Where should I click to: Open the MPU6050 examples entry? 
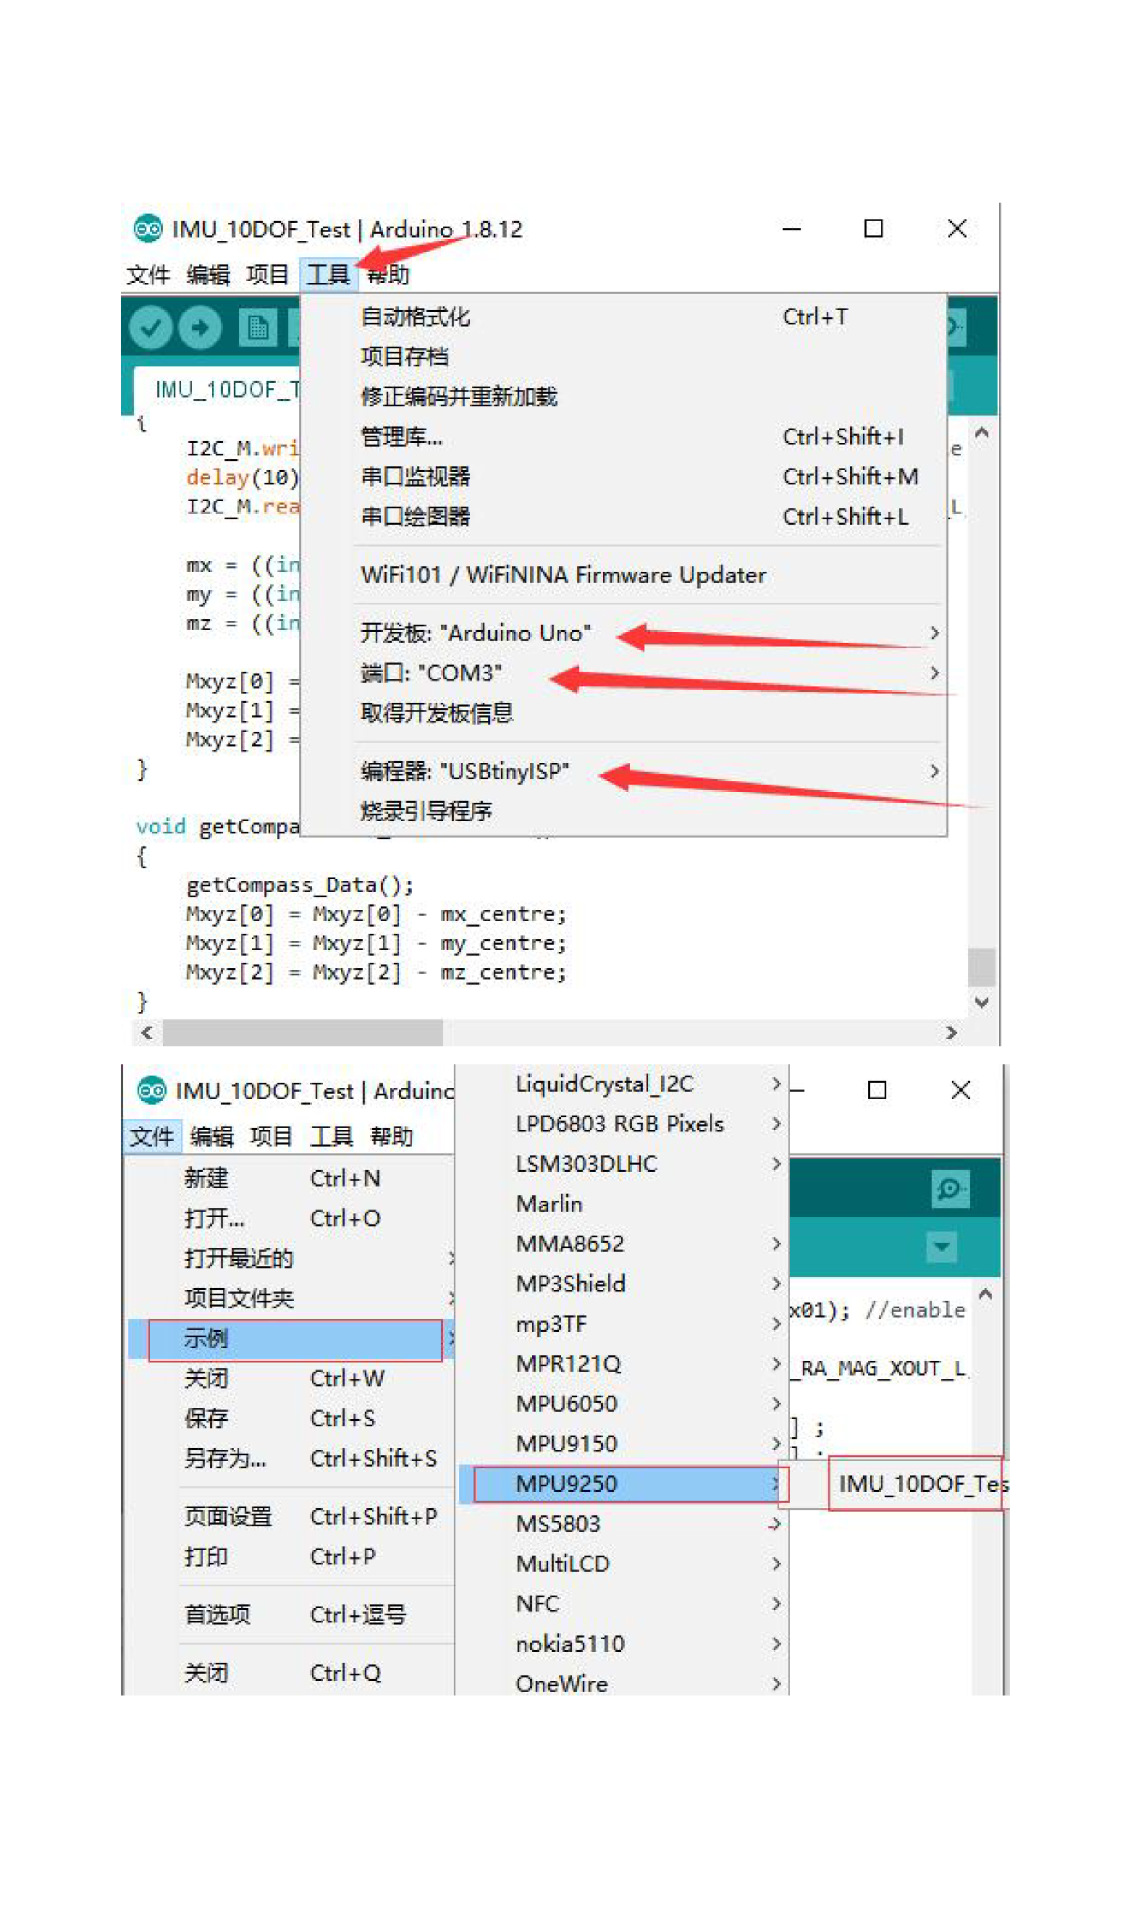(622, 1404)
